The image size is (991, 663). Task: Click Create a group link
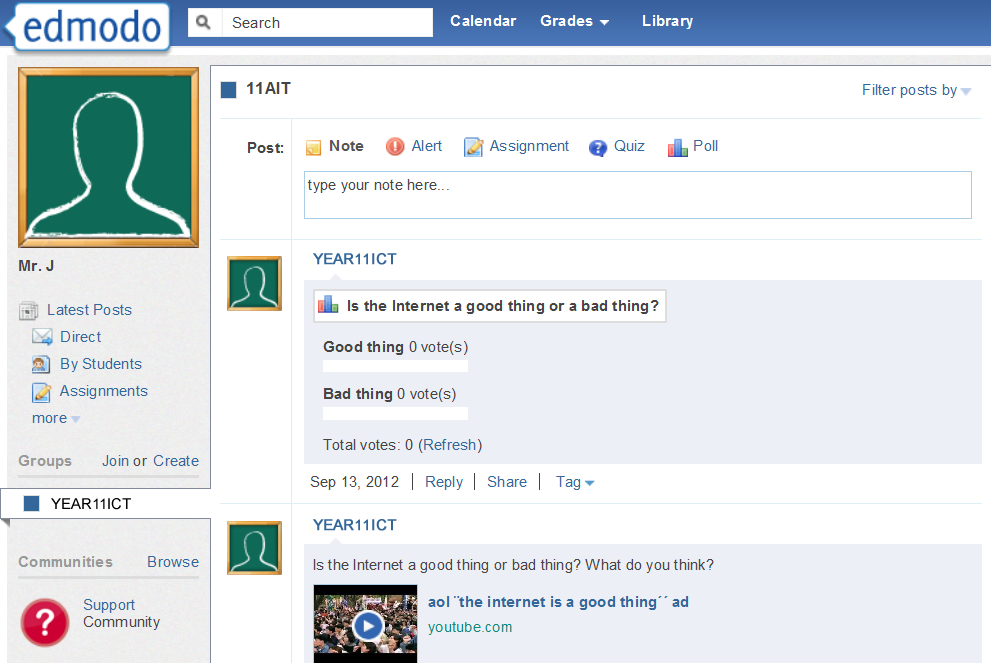[x=176, y=461]
